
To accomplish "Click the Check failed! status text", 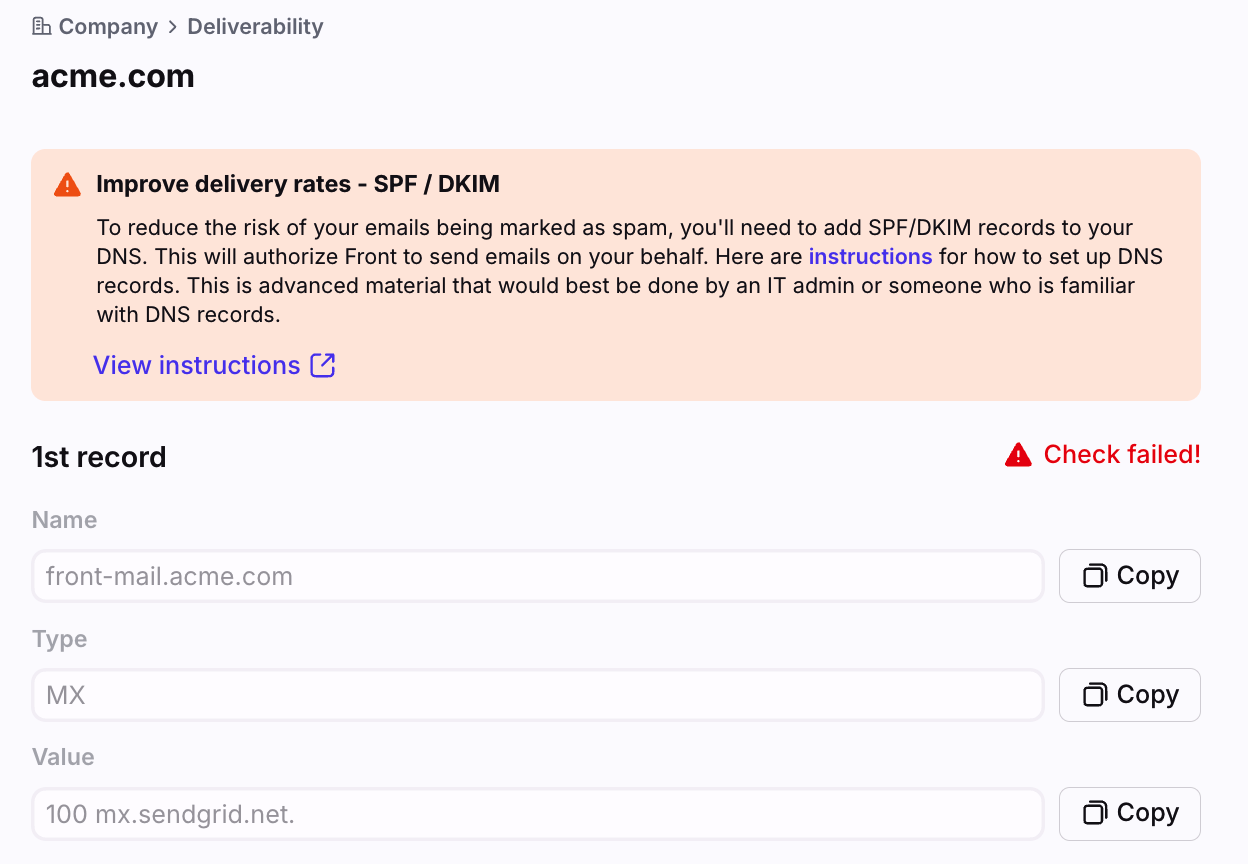I will tap(1122, 454).
